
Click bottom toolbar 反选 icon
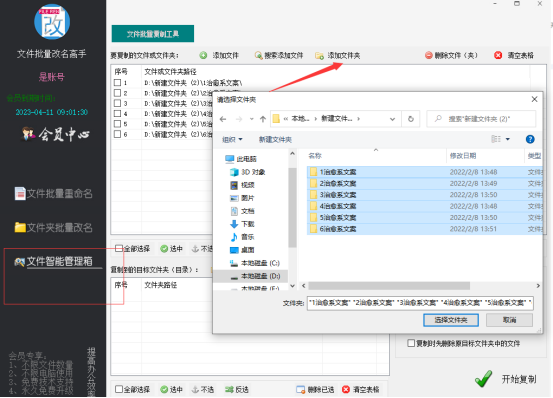[x=229, y=390]
